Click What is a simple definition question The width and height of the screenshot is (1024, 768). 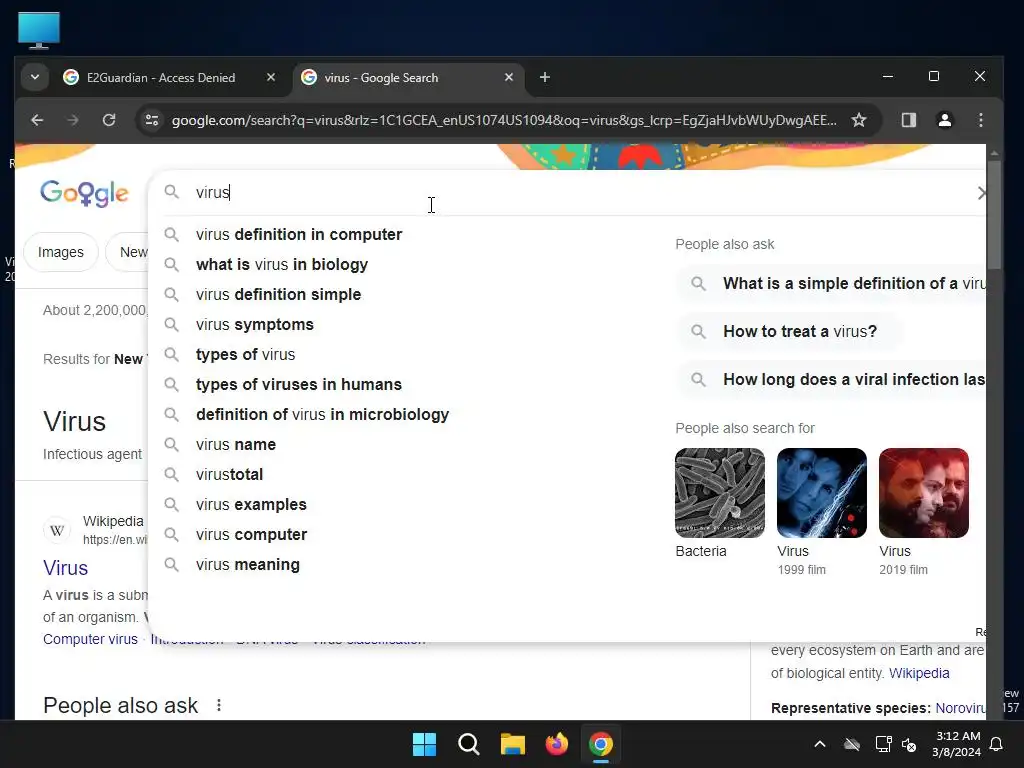[x=831, y=283]
